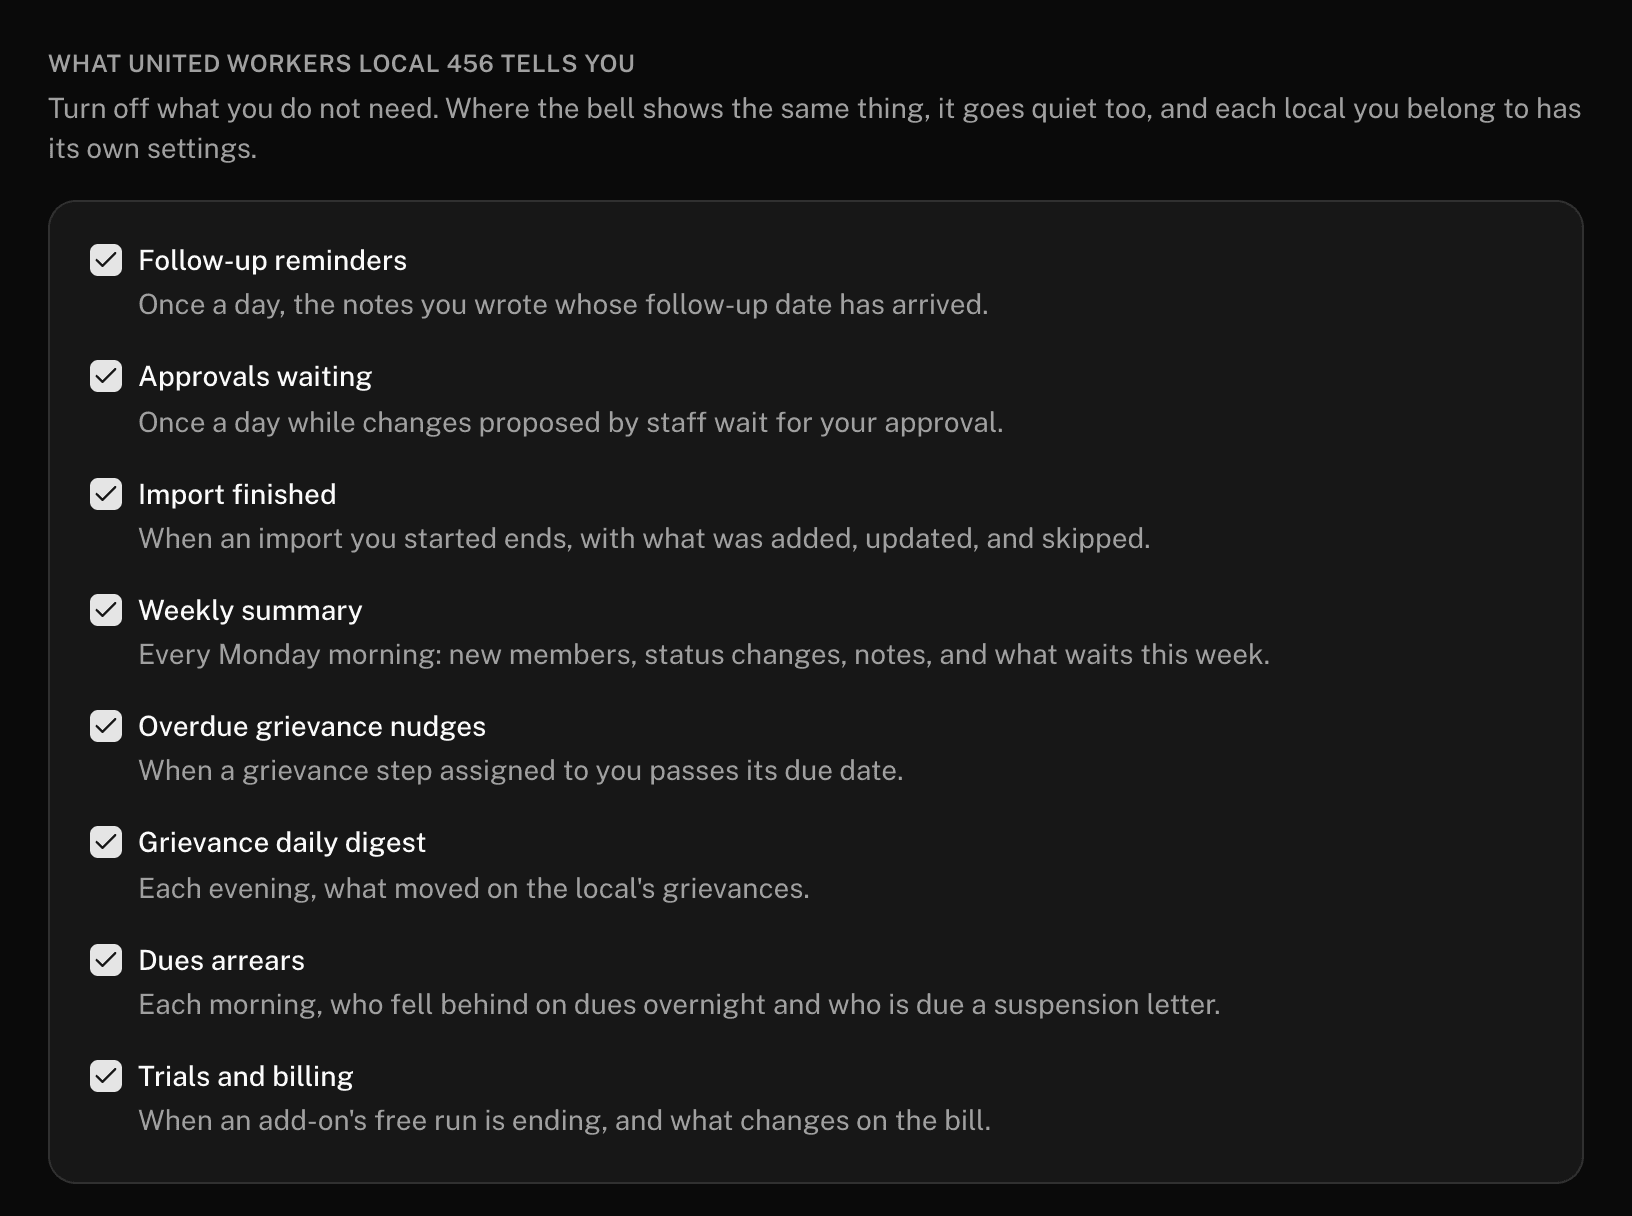Select the "Grievance daily digest" label text
The height and width of the screenshot is (1216, 1632).
[282, 842]
